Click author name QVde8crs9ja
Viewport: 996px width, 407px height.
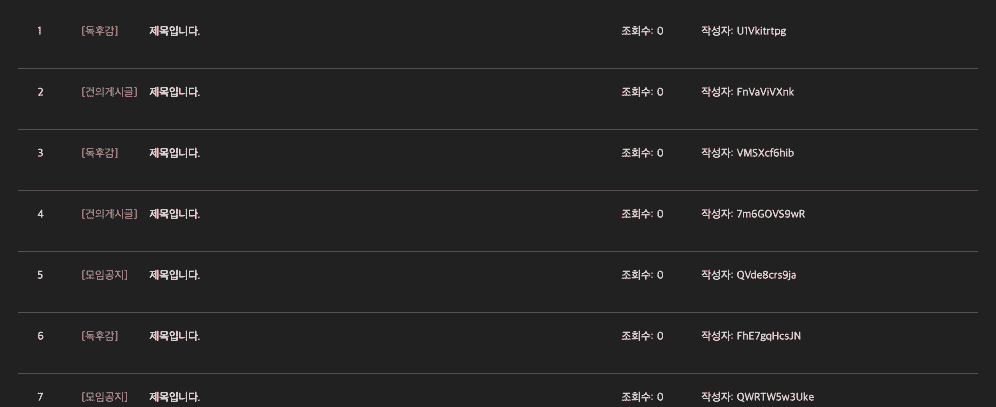[x=766, y=275]
